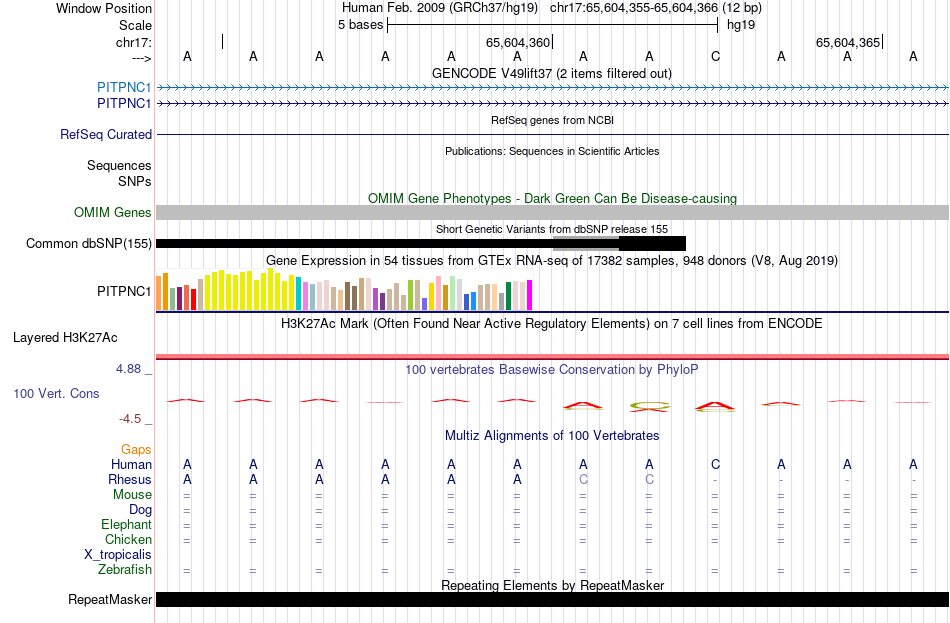Click the PITPNC1 GTEx expression label
Screen dimensions: 950x623
(x=124, y=292)
